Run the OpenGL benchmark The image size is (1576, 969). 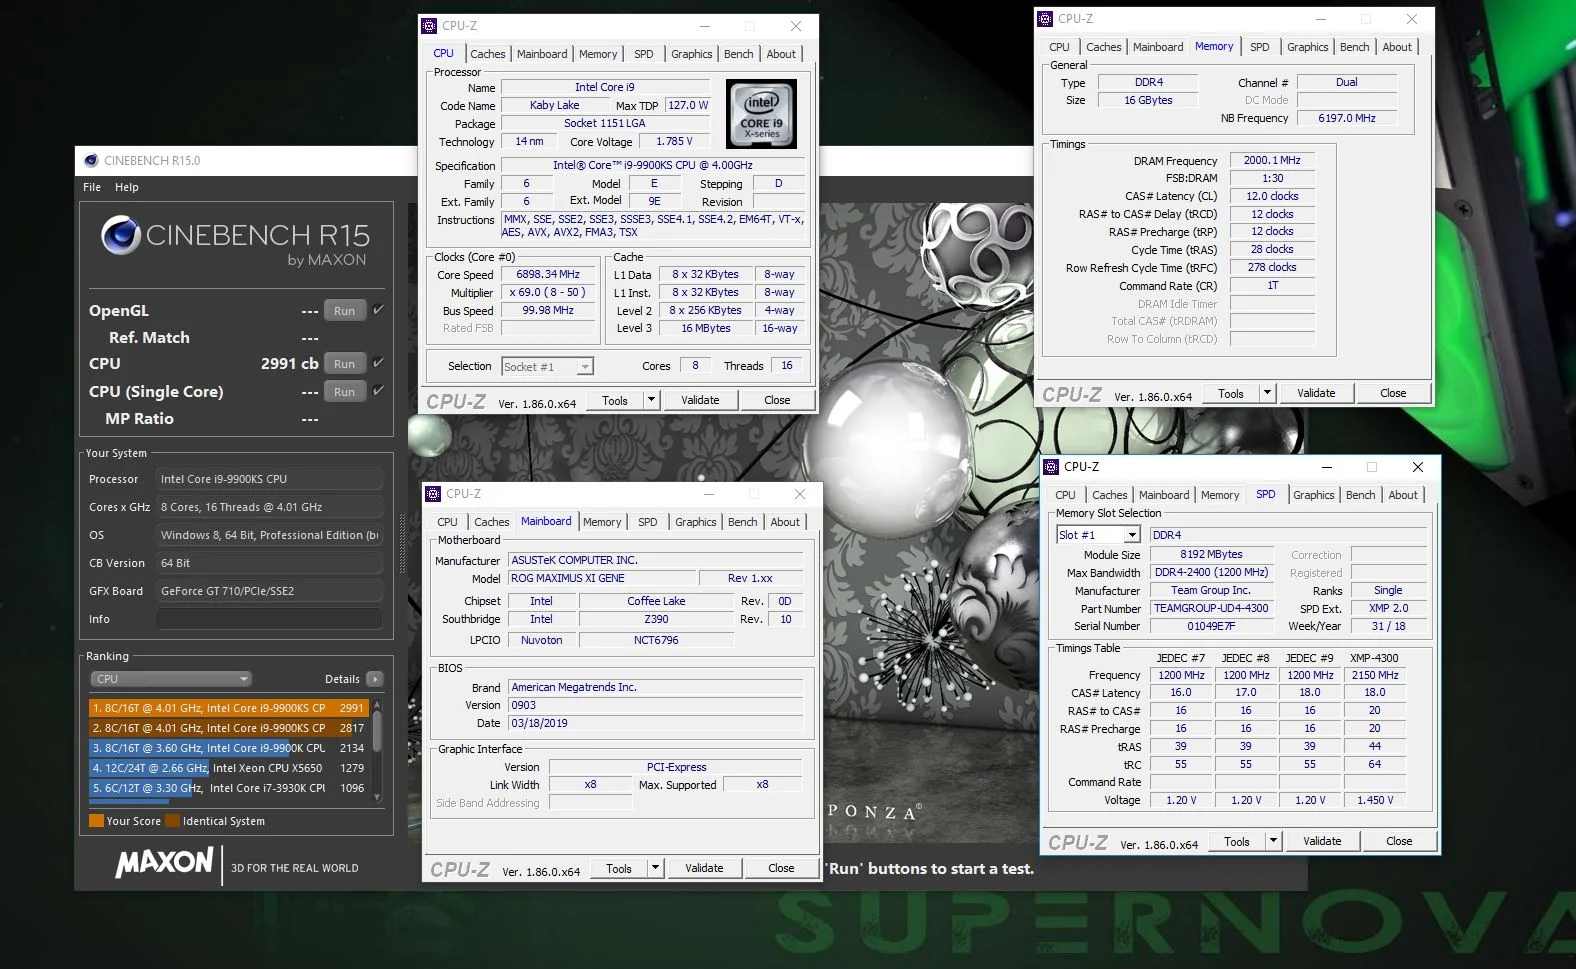345,311
